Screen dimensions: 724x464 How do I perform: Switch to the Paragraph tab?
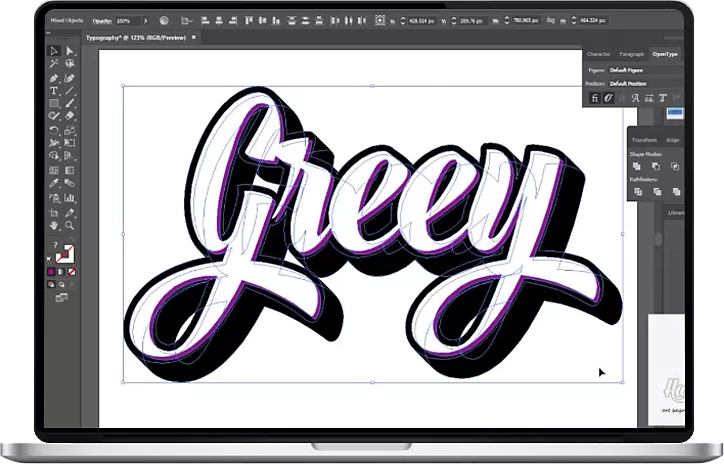pos(631,54)
